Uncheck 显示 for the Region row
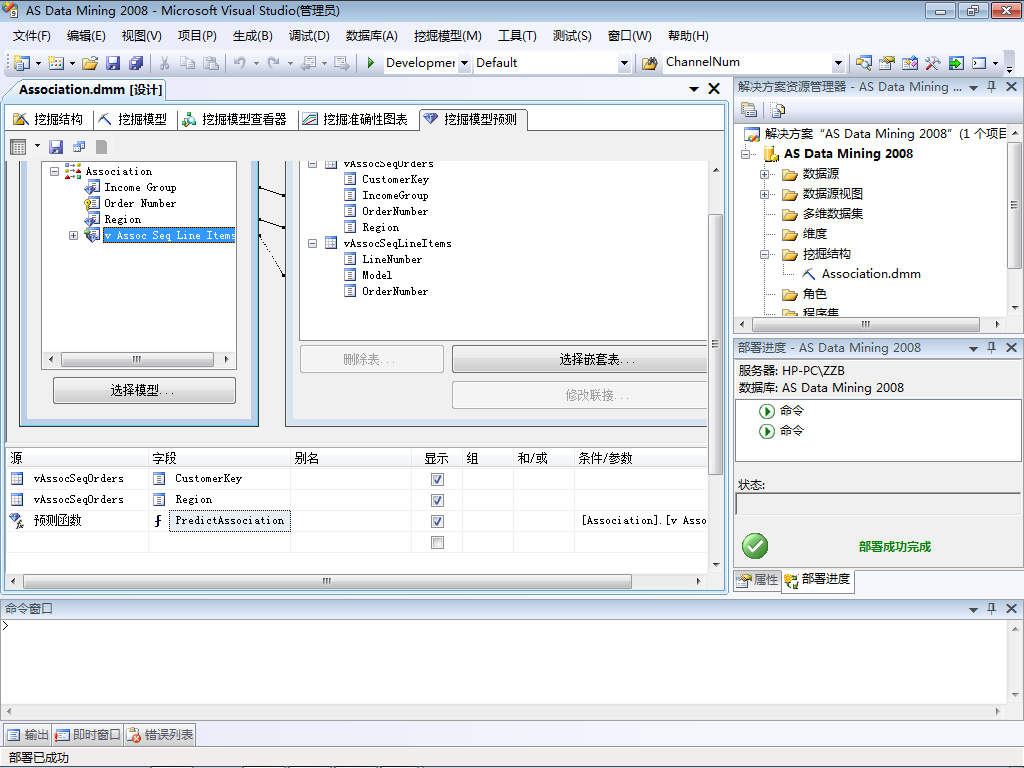The image size is (1024, 768). (438, 500)
